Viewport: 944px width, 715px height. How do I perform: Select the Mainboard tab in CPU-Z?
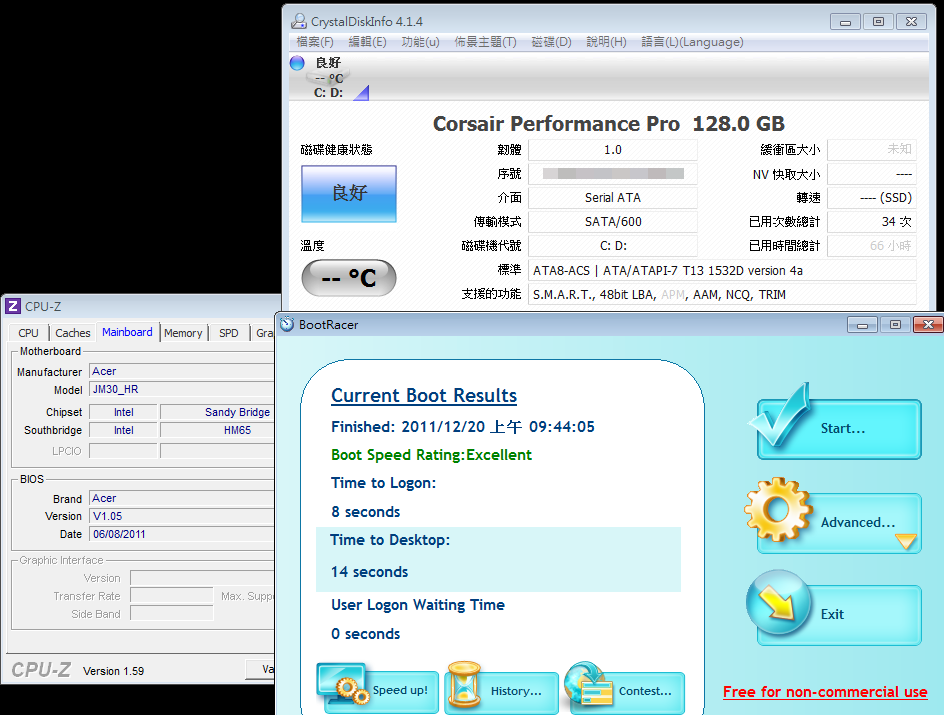[x=127, y=332]
